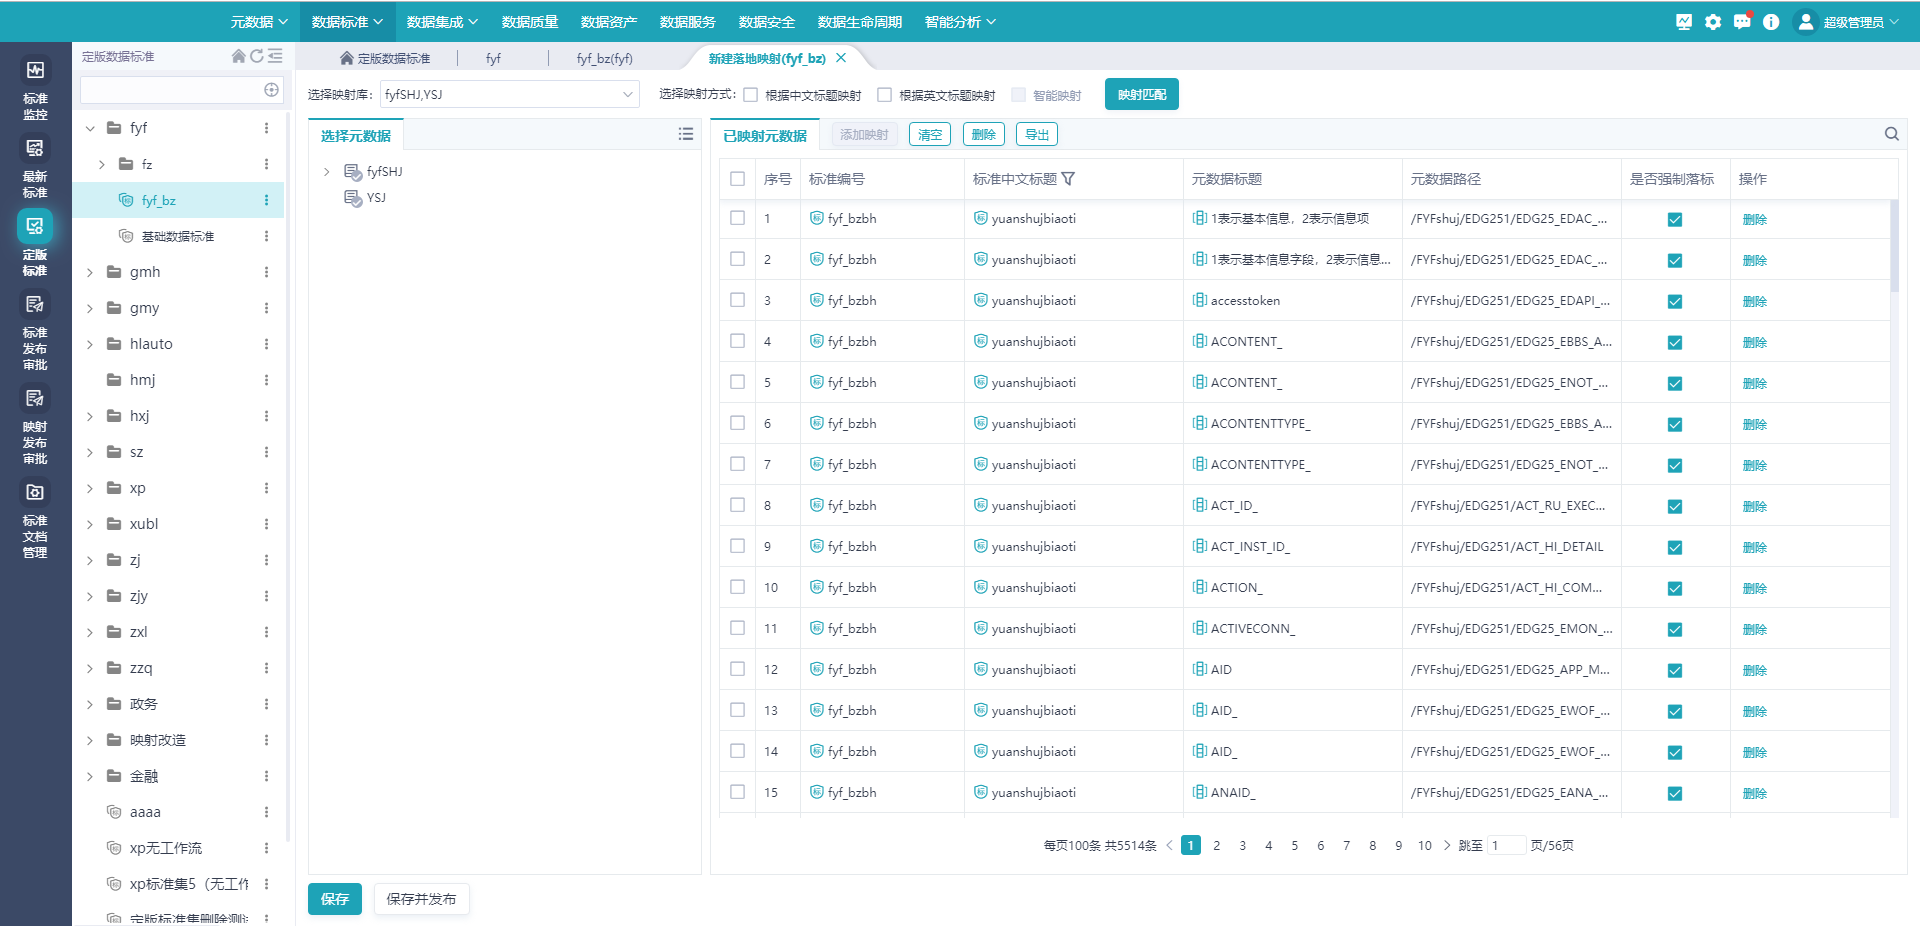Enable 根据中文标题映射 checkbox

[751, 95]
